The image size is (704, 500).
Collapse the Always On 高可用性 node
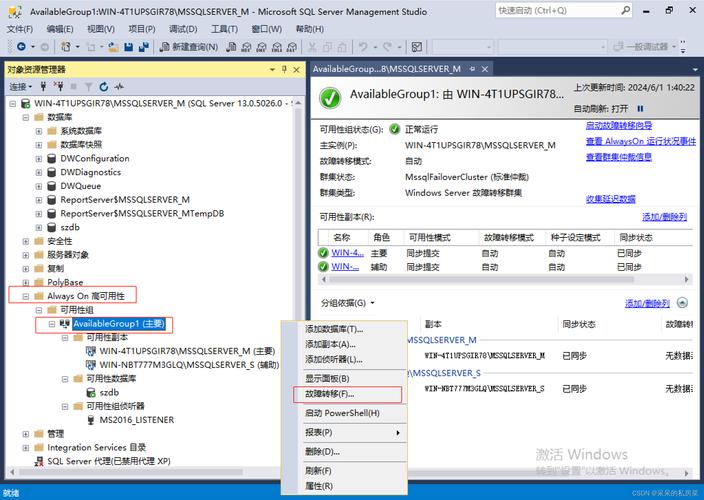(26, 296)
